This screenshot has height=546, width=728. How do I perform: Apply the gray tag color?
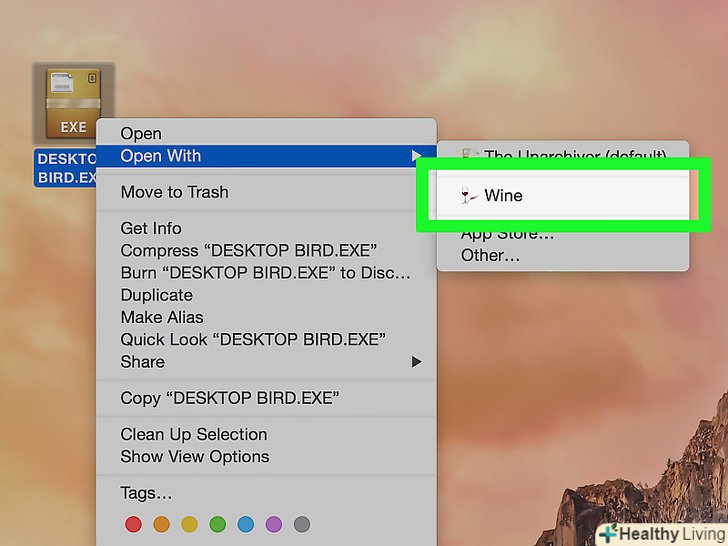pos(302,525)
